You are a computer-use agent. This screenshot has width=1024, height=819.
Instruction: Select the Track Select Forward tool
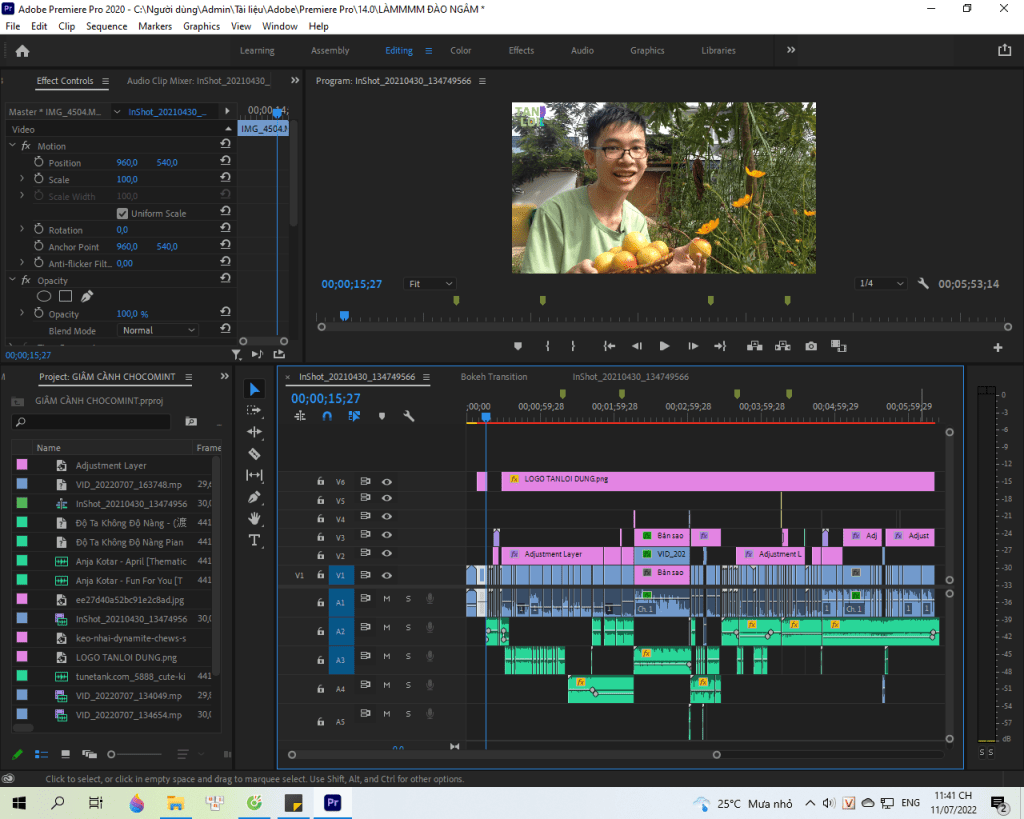tap(254, 410)
